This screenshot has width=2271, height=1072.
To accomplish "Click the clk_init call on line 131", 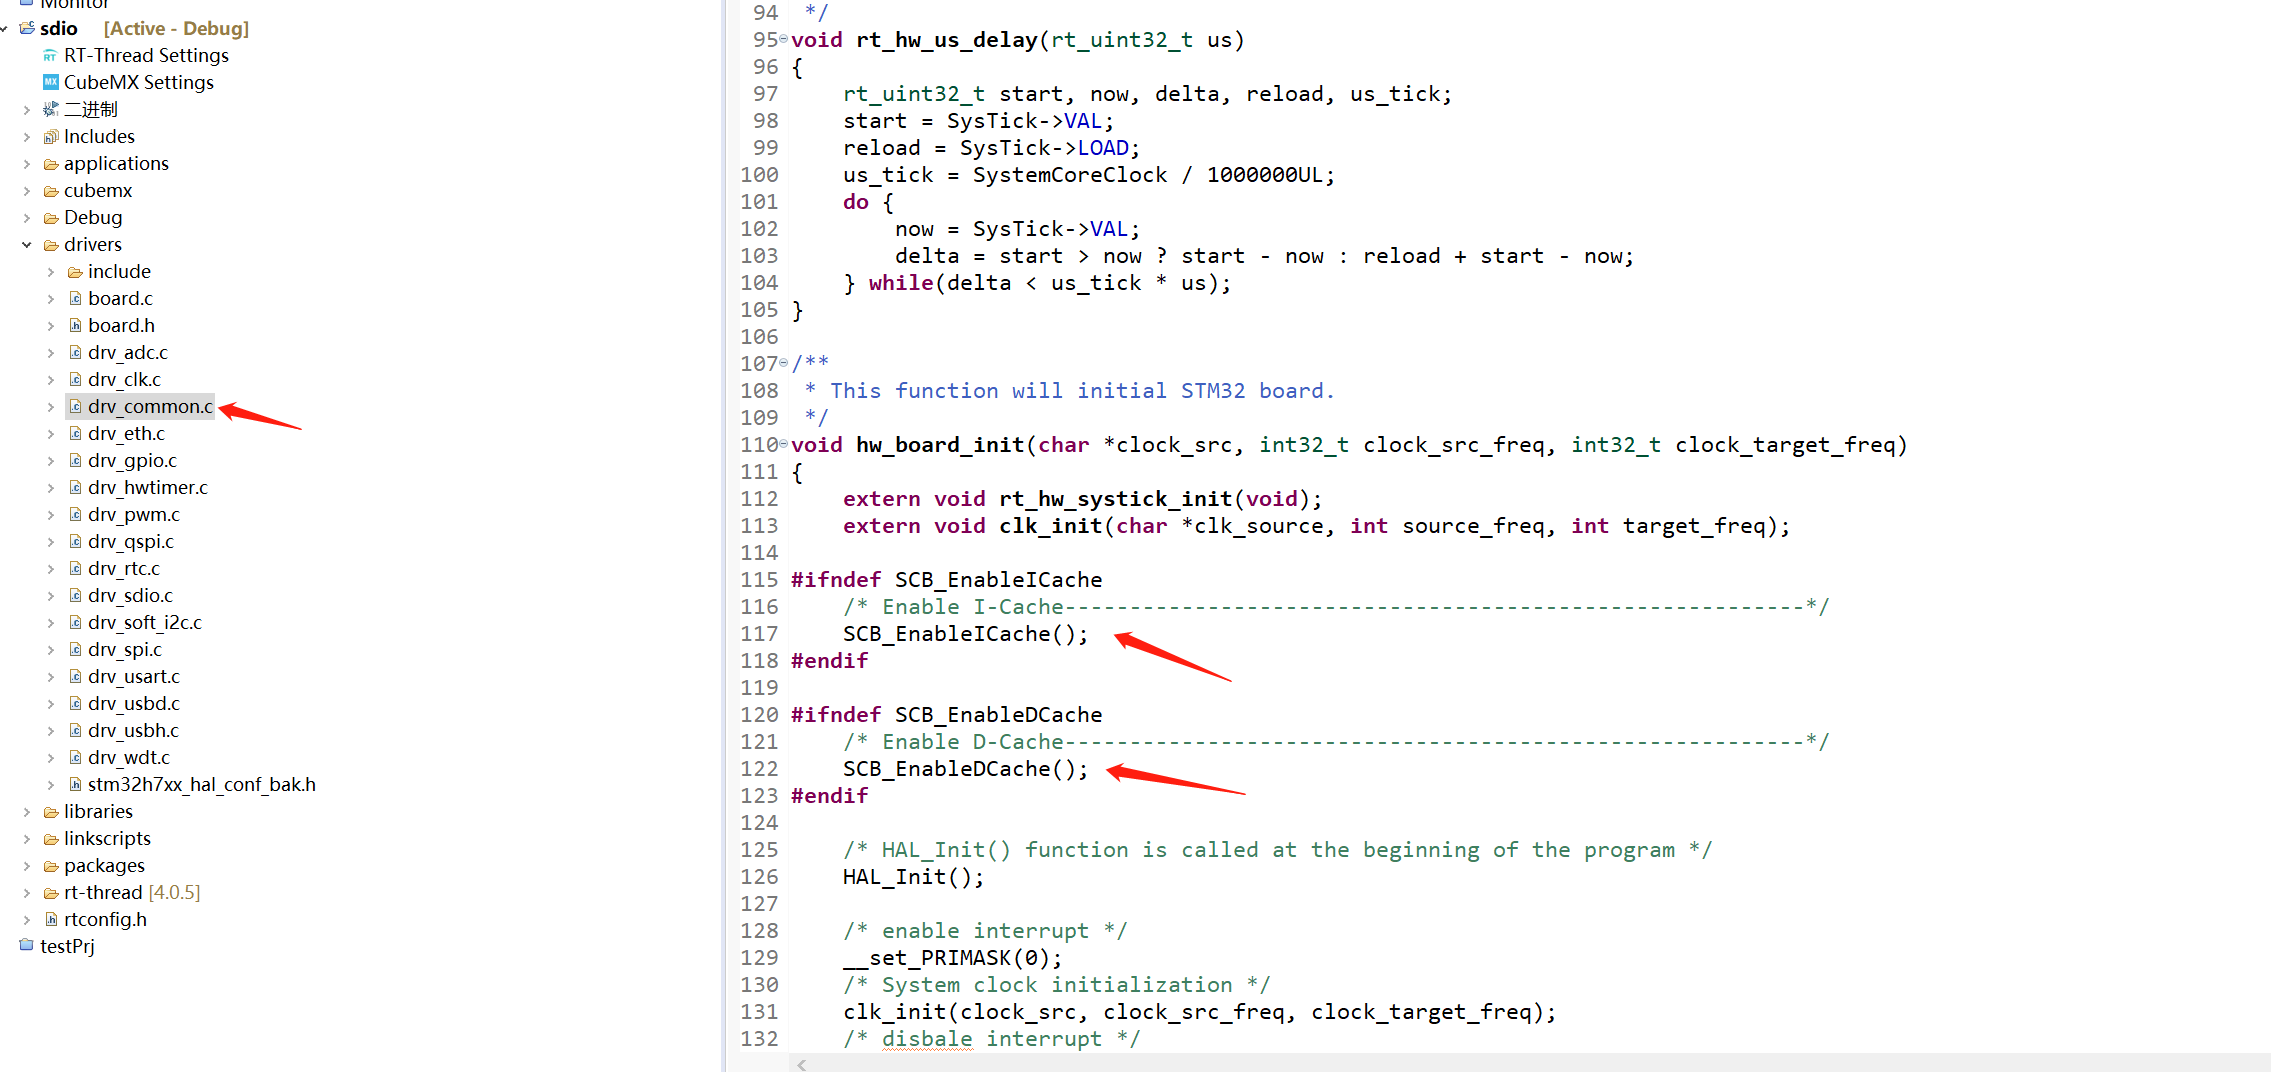I will [x=1199, y=1012].
